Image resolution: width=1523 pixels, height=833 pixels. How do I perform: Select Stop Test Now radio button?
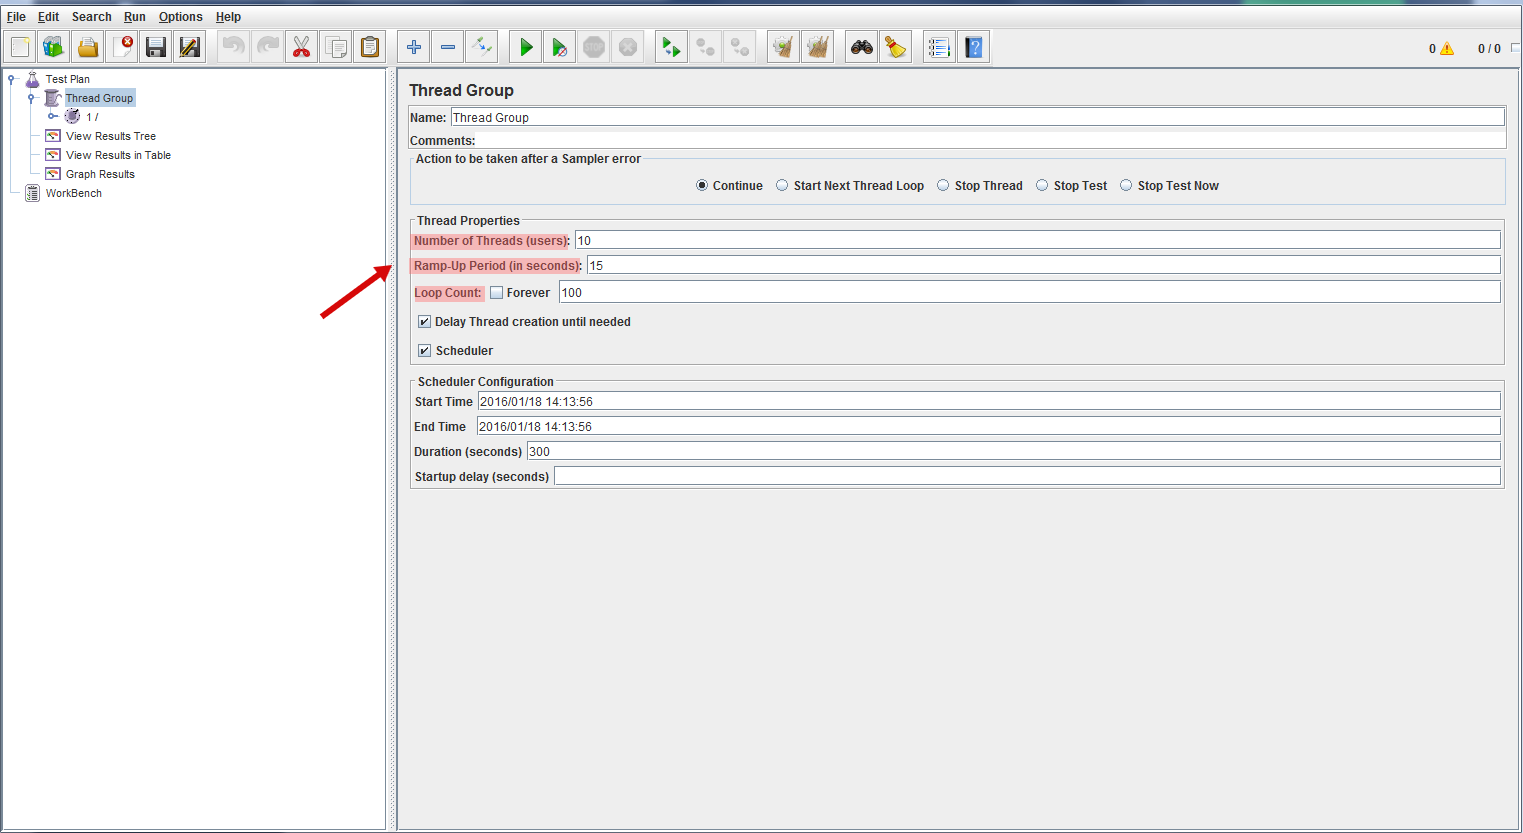point(1126,185)
